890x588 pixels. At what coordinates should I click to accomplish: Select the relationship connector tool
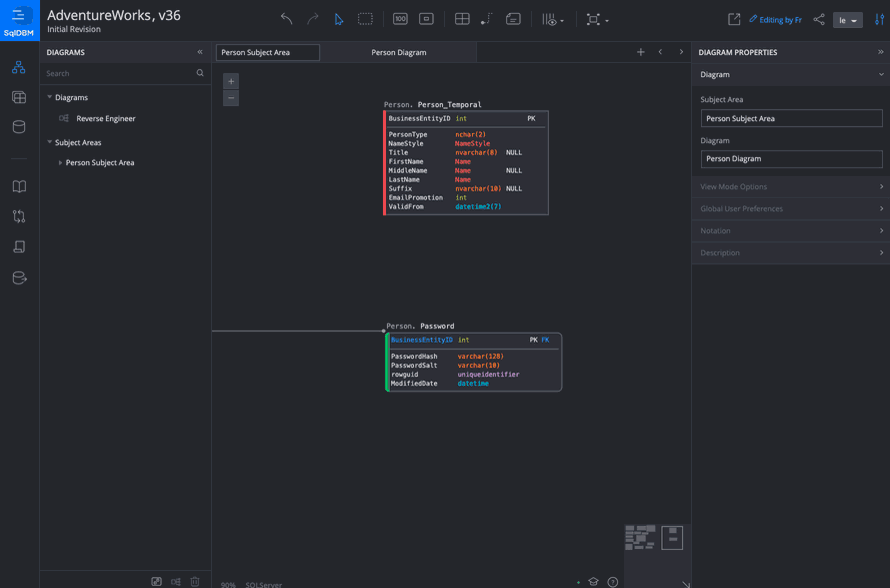pyautogui.click(x=487, y=19)
